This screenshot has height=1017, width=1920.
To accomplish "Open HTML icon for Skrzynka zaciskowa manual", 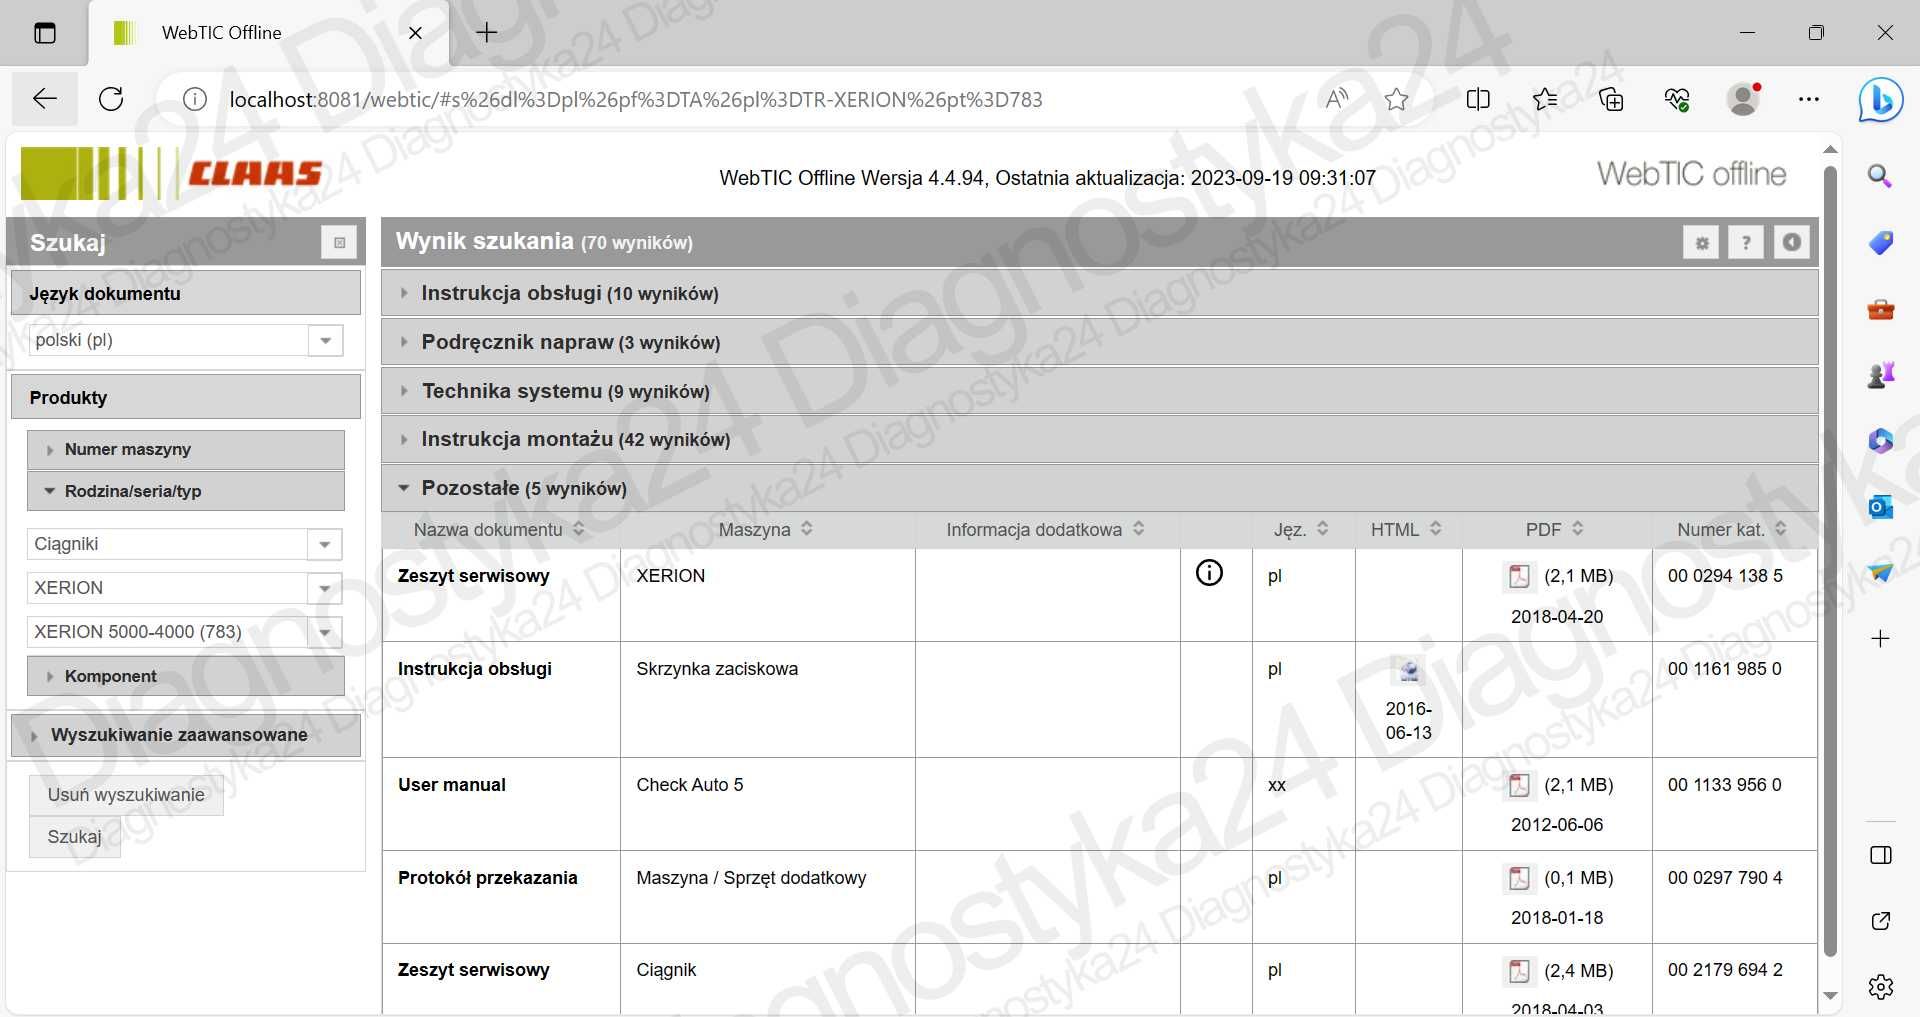I will point(1409,671).
